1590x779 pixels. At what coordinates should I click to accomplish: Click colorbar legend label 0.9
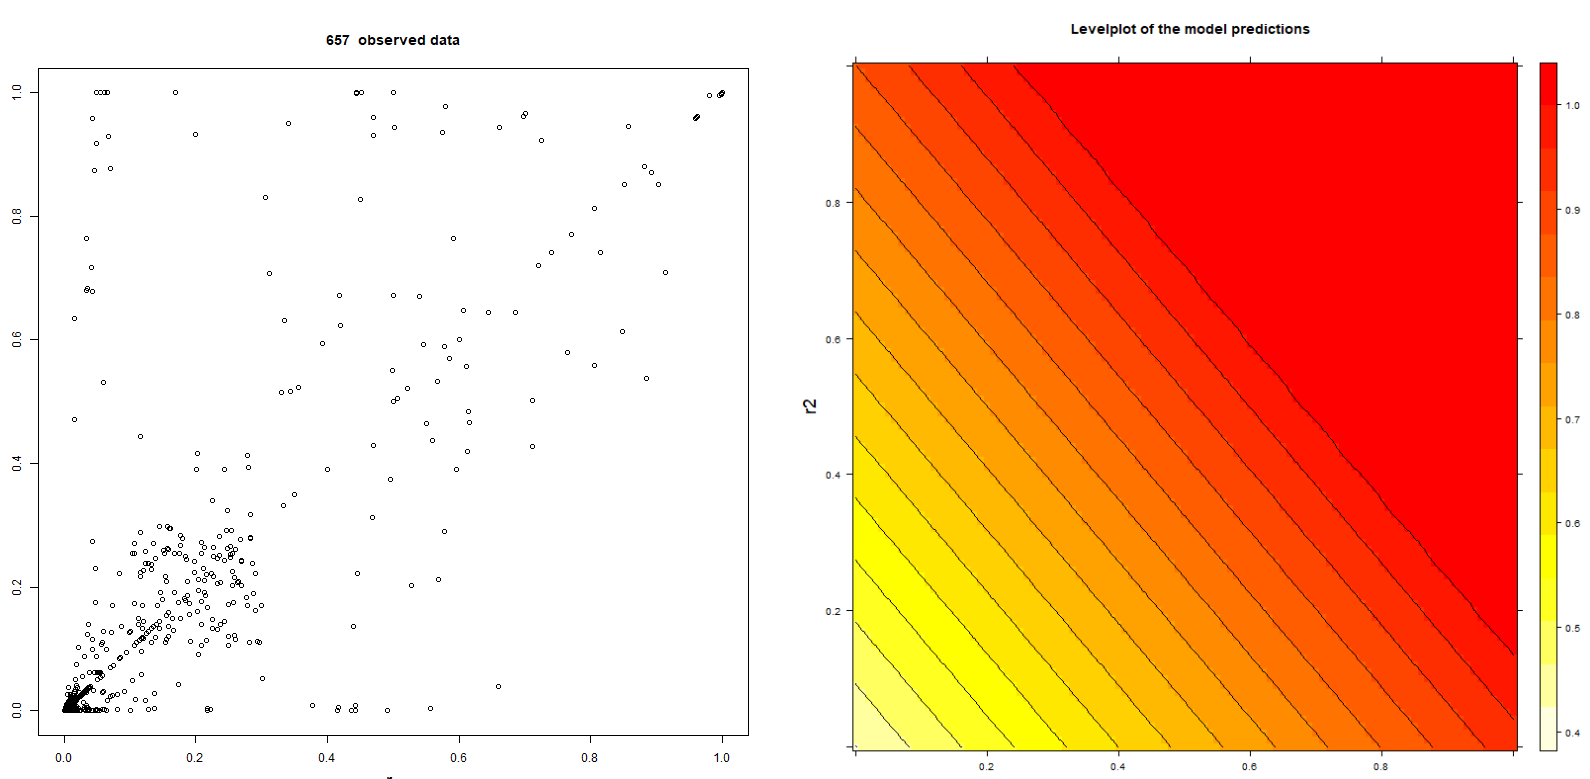pos(1573,210)
